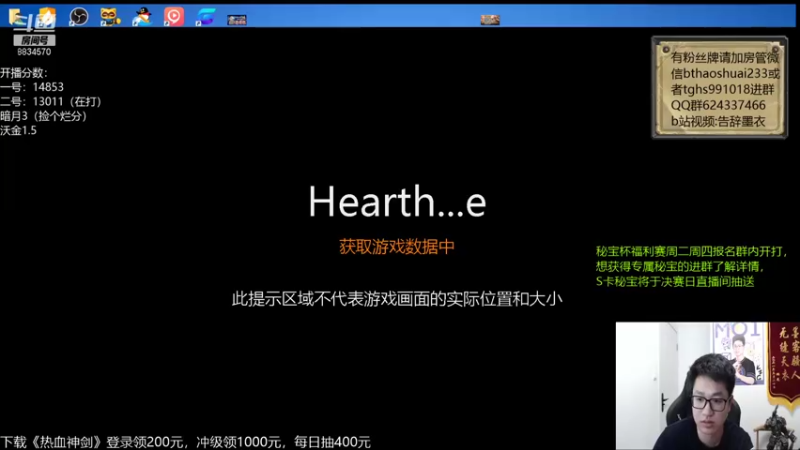This screenshot has height=450, width=800.
Task: Open the orange flame folder shortcut
Action: pos(46,16)
